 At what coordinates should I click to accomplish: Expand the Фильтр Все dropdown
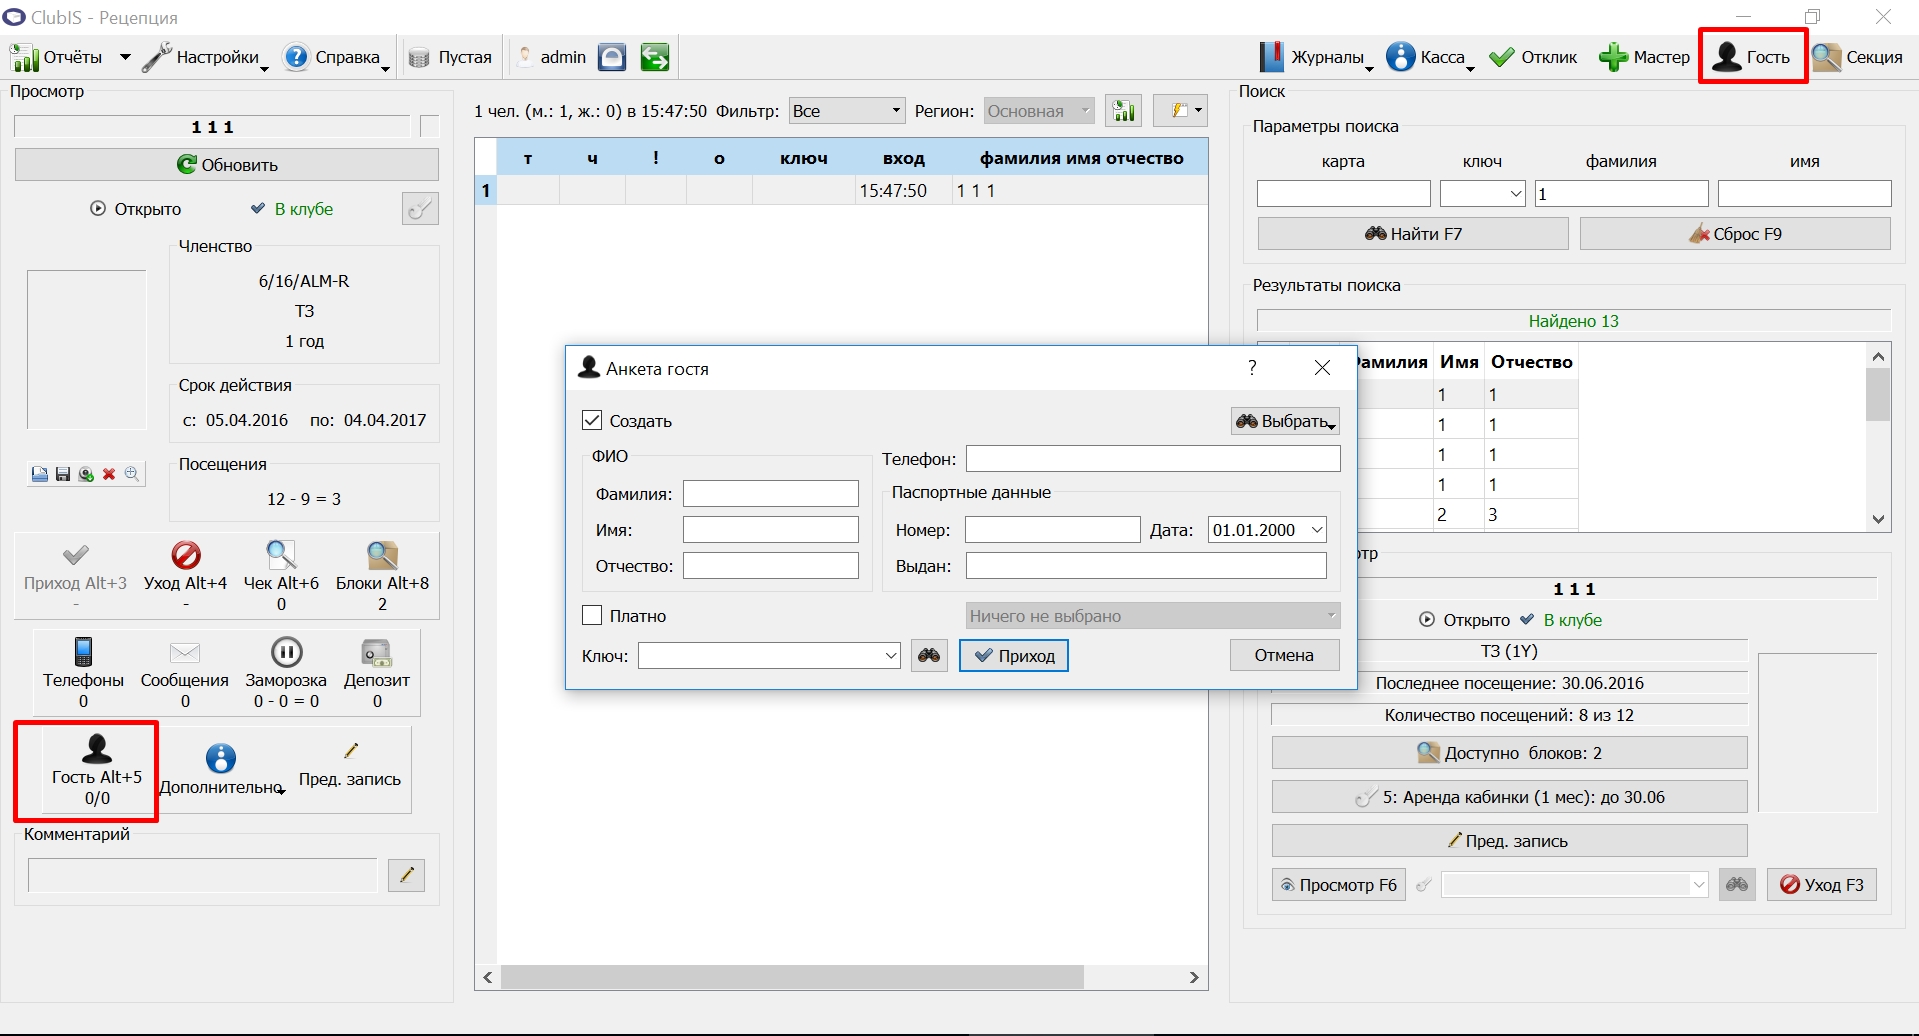(x=847, y=111)
